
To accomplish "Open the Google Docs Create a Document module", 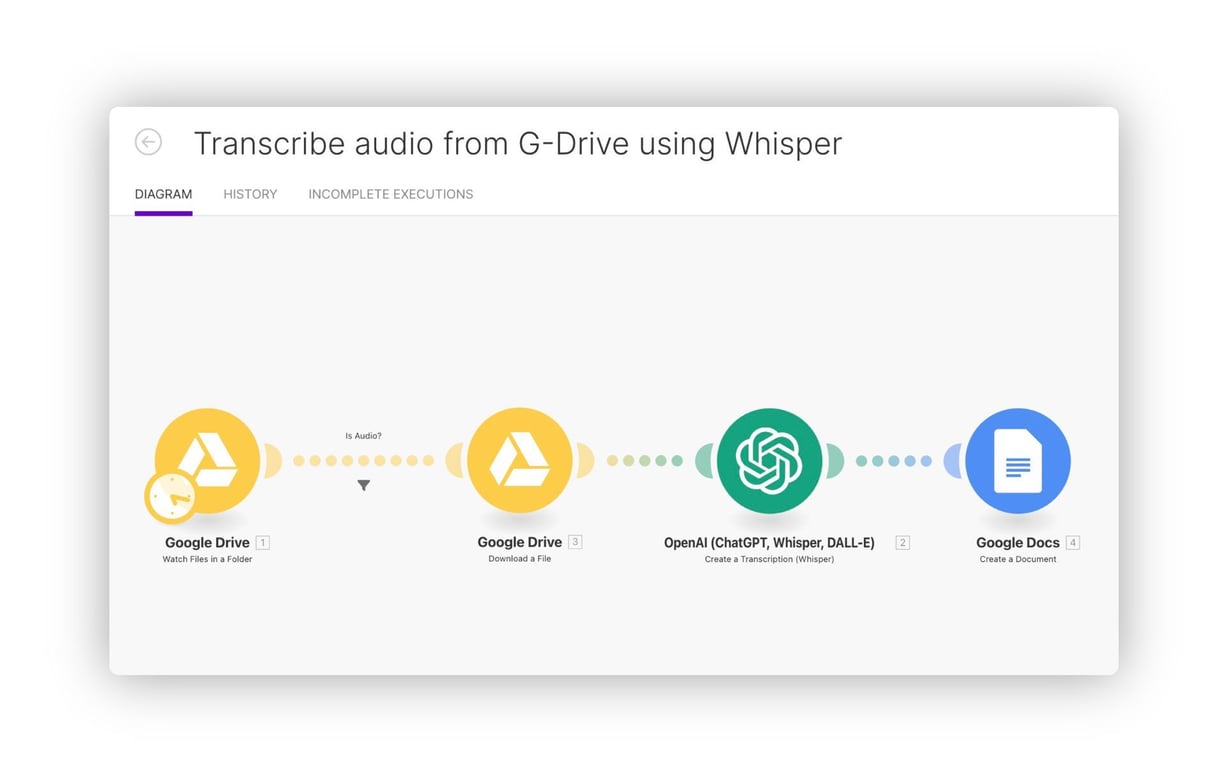I will (1018, 461).
